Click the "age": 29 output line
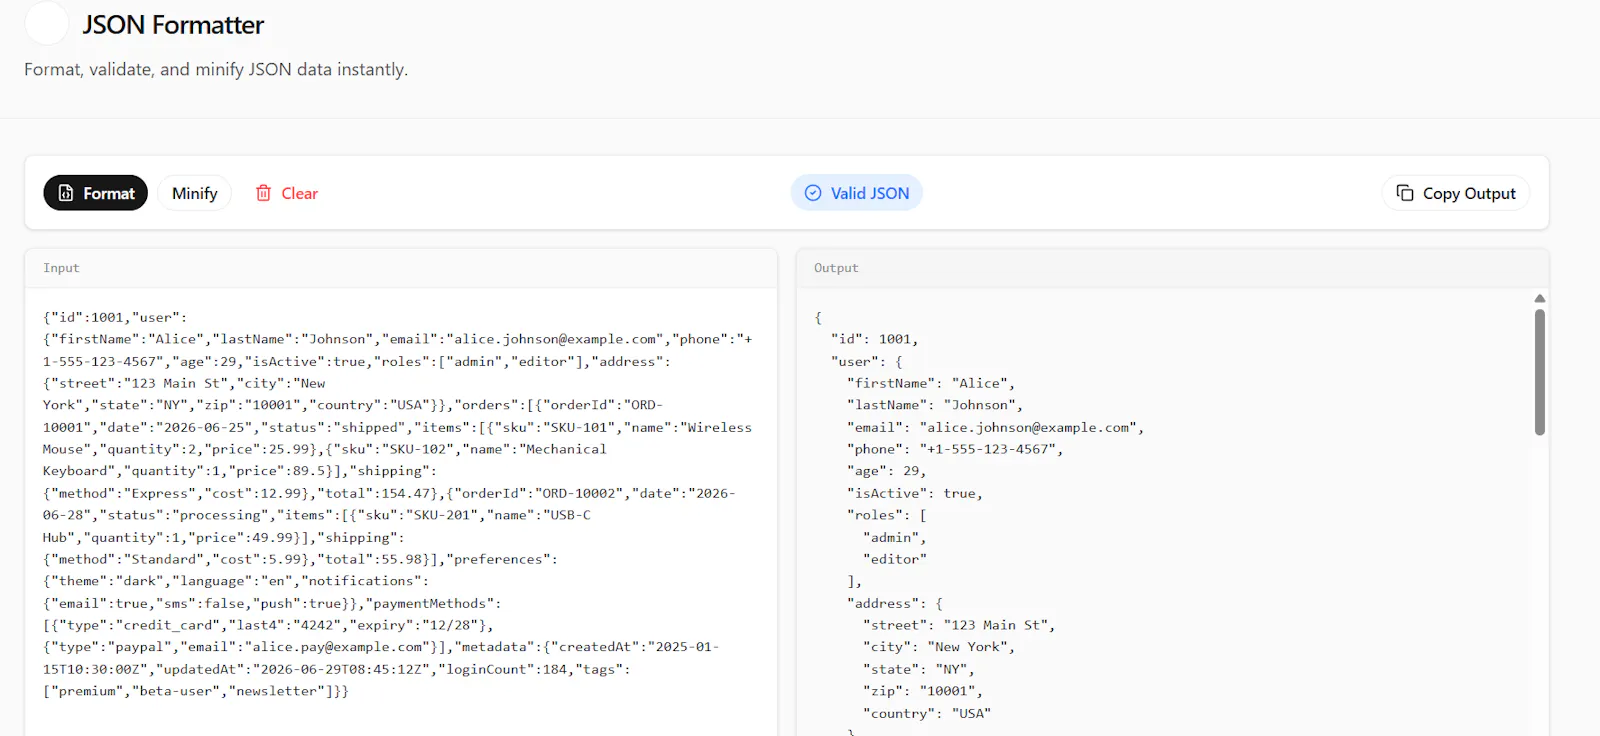 point(886,471)
